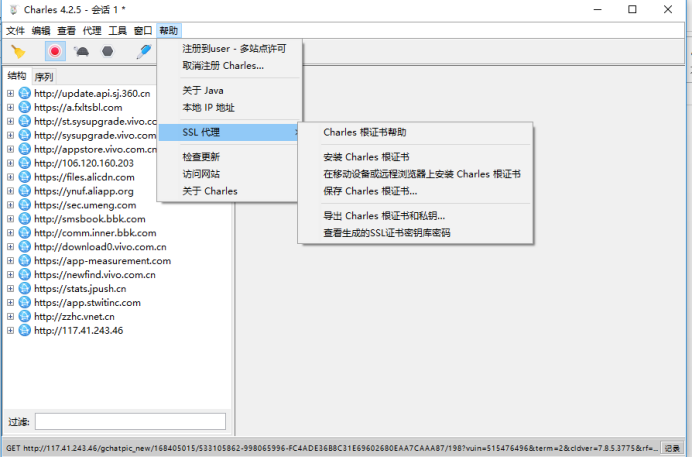
Task: Click the 记录 button in status bar
Action: [672, 448]
